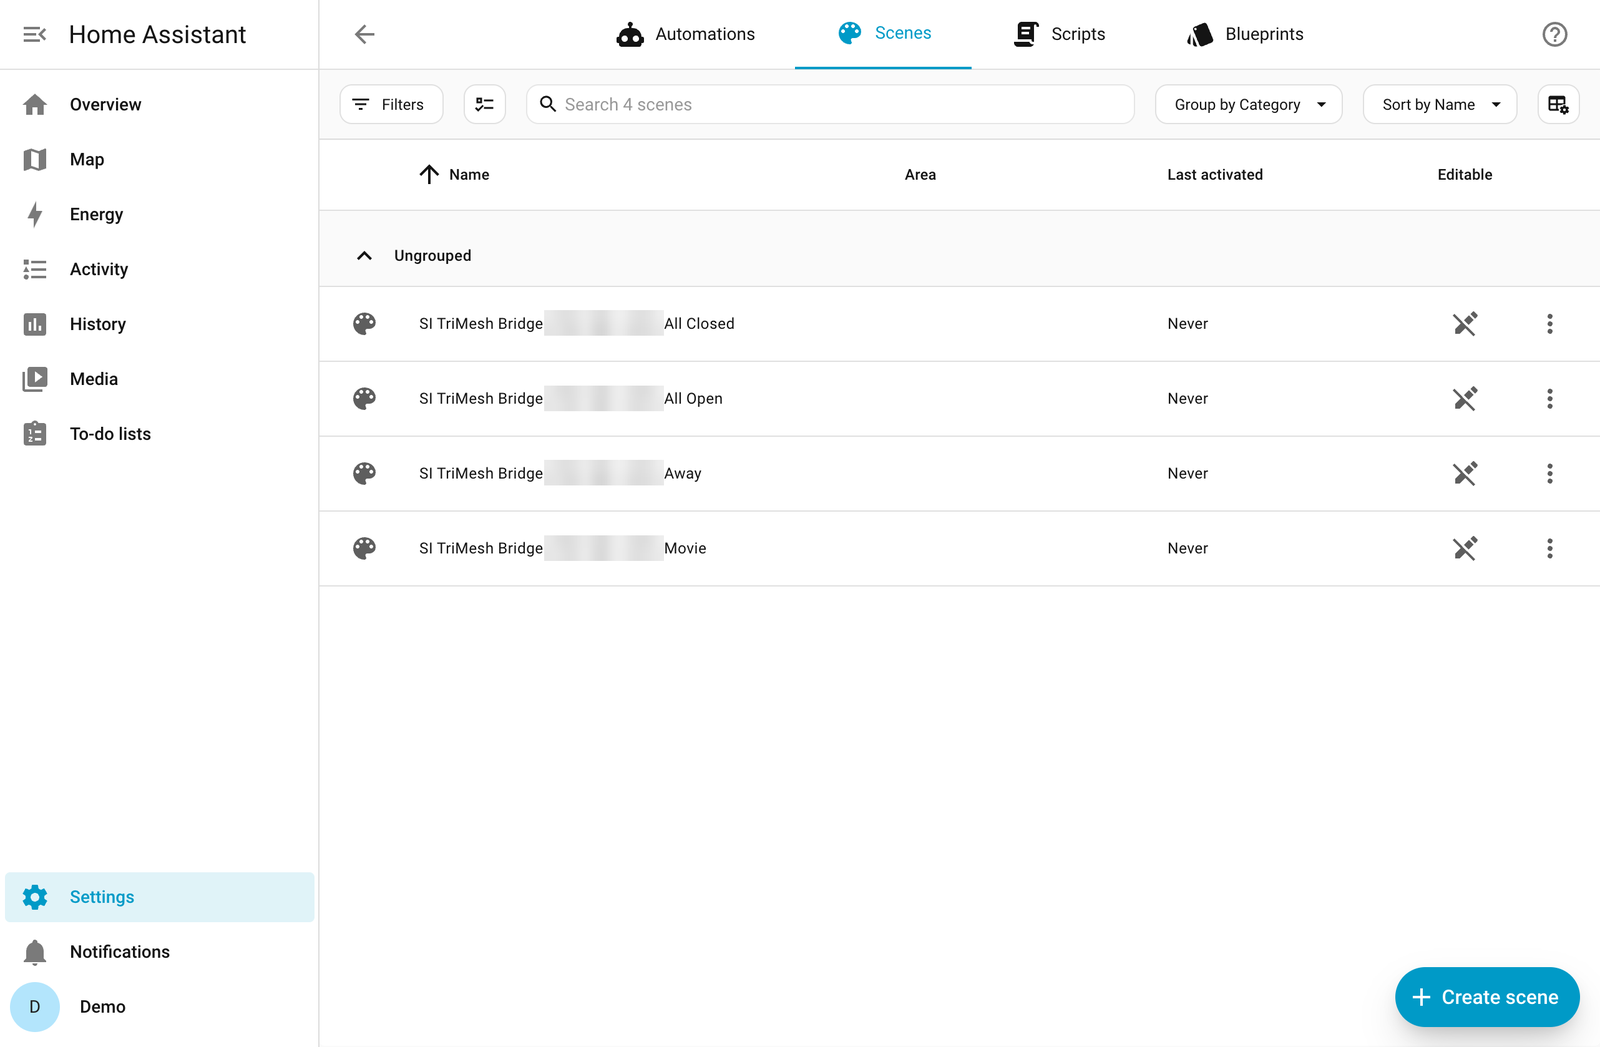Viewport: 1600px width, 1047px height.
Task: Open the overflow menu for All Closed
Action: click(x=1550, y=324)
